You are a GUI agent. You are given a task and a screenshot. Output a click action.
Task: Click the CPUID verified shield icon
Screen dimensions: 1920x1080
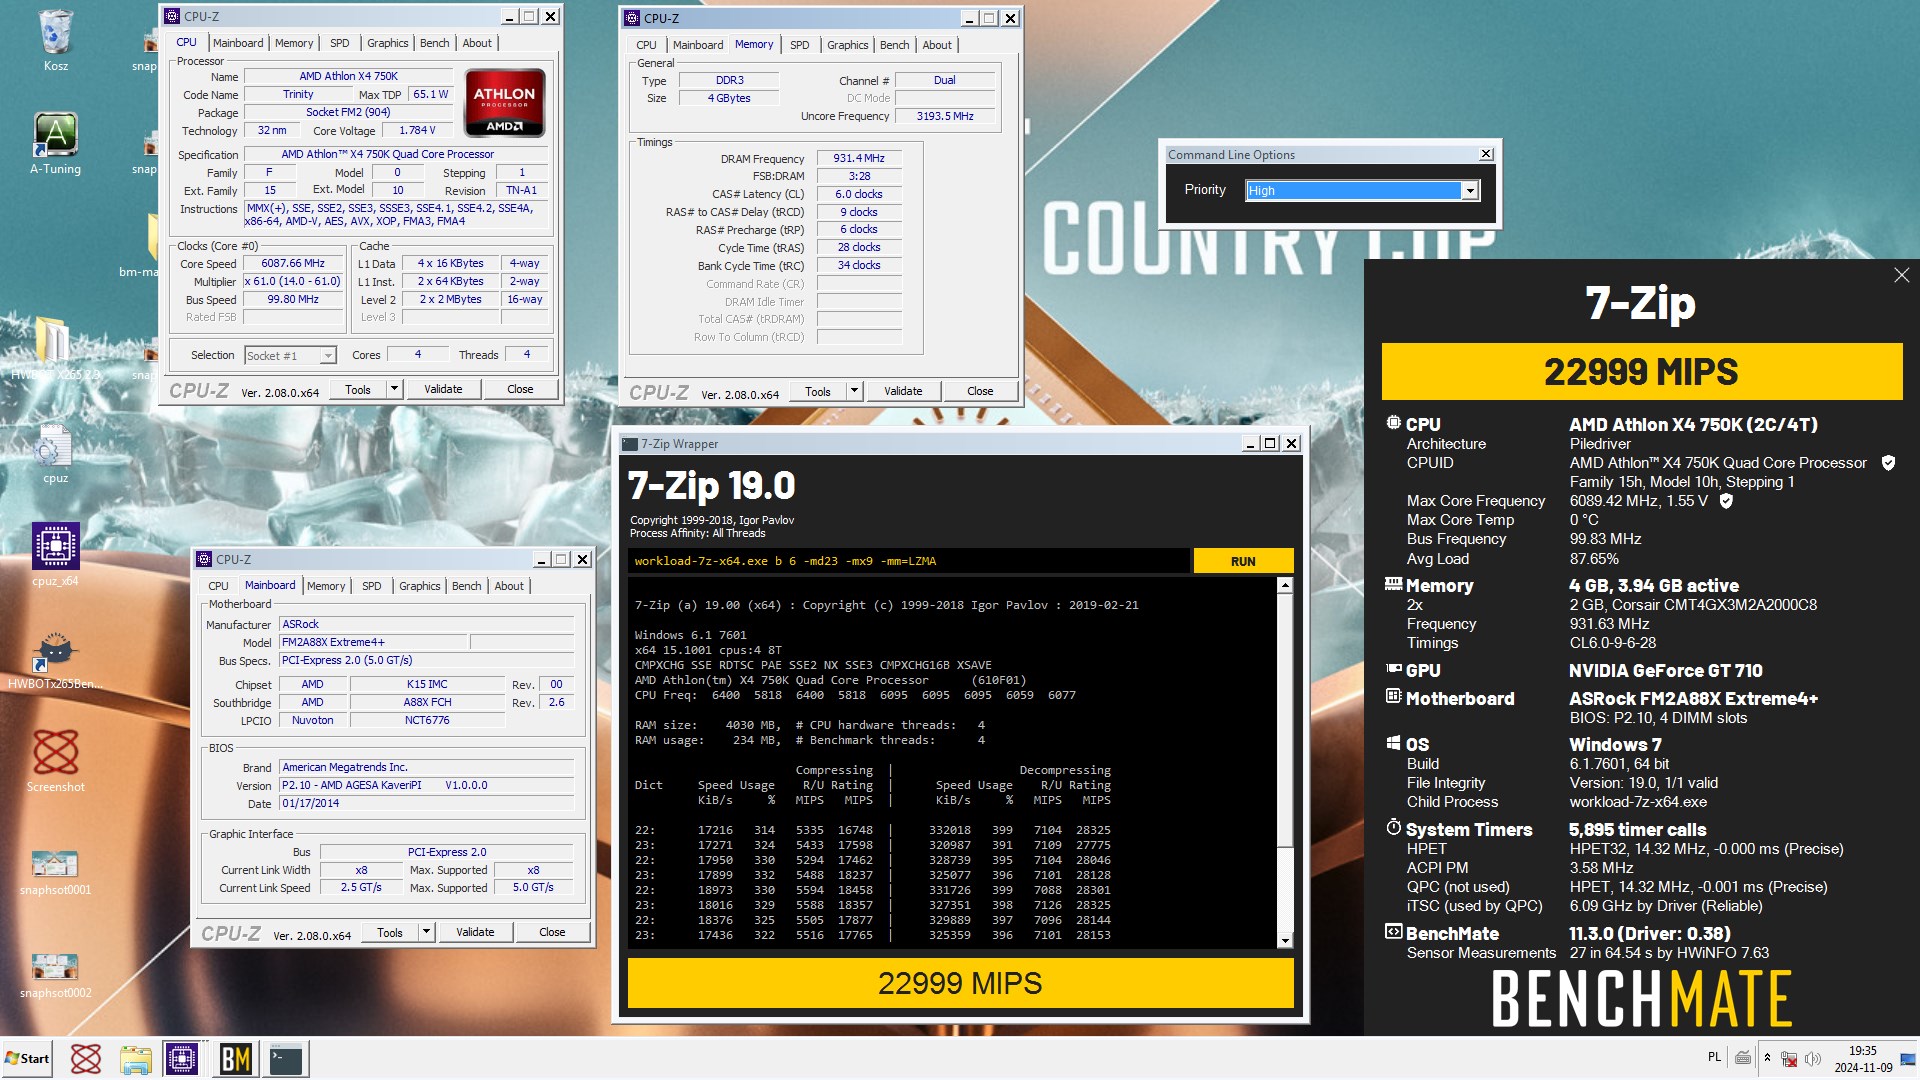point(1888,463)
